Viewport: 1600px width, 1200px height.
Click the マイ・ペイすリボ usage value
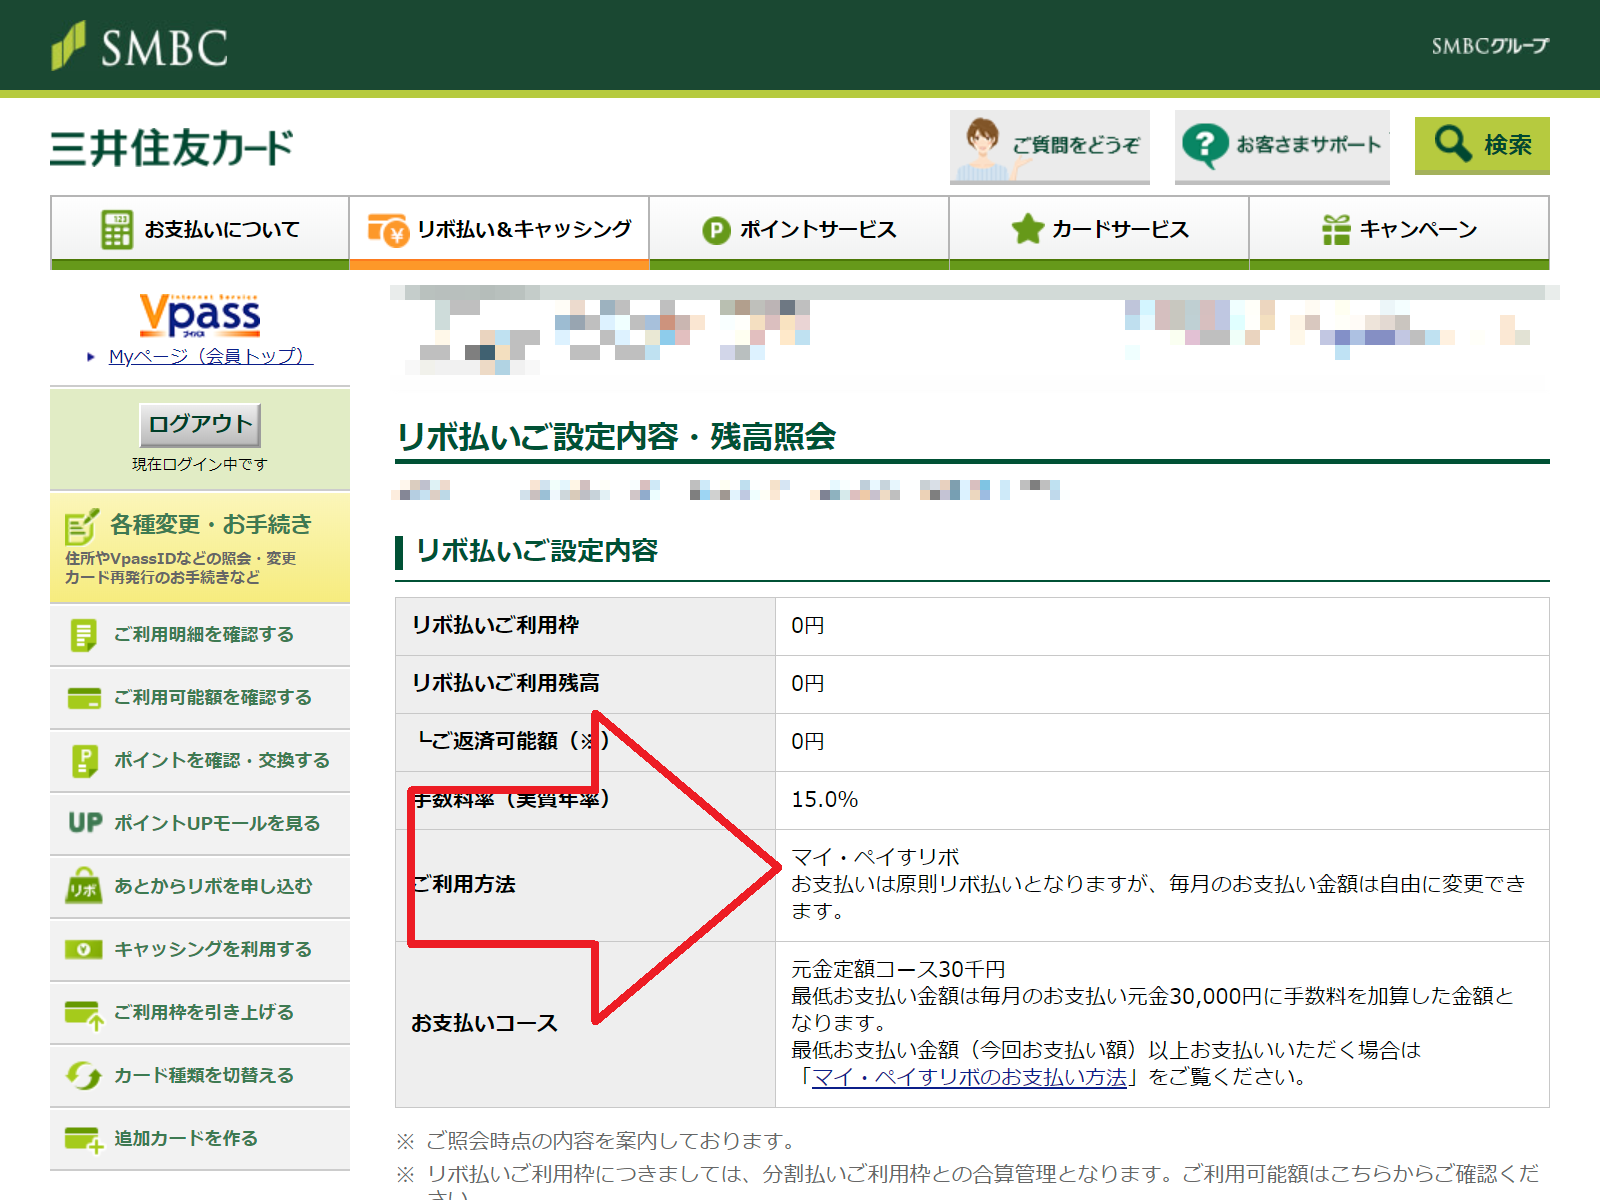[x=875, y=857]
